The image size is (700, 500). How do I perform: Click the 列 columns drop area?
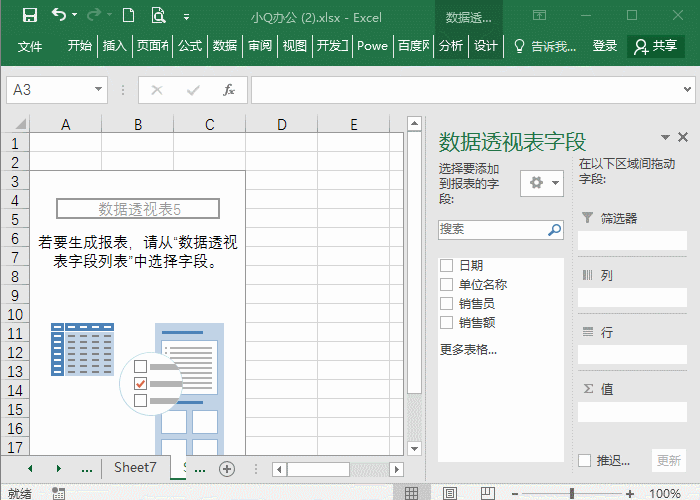click(x=632, y=297)
